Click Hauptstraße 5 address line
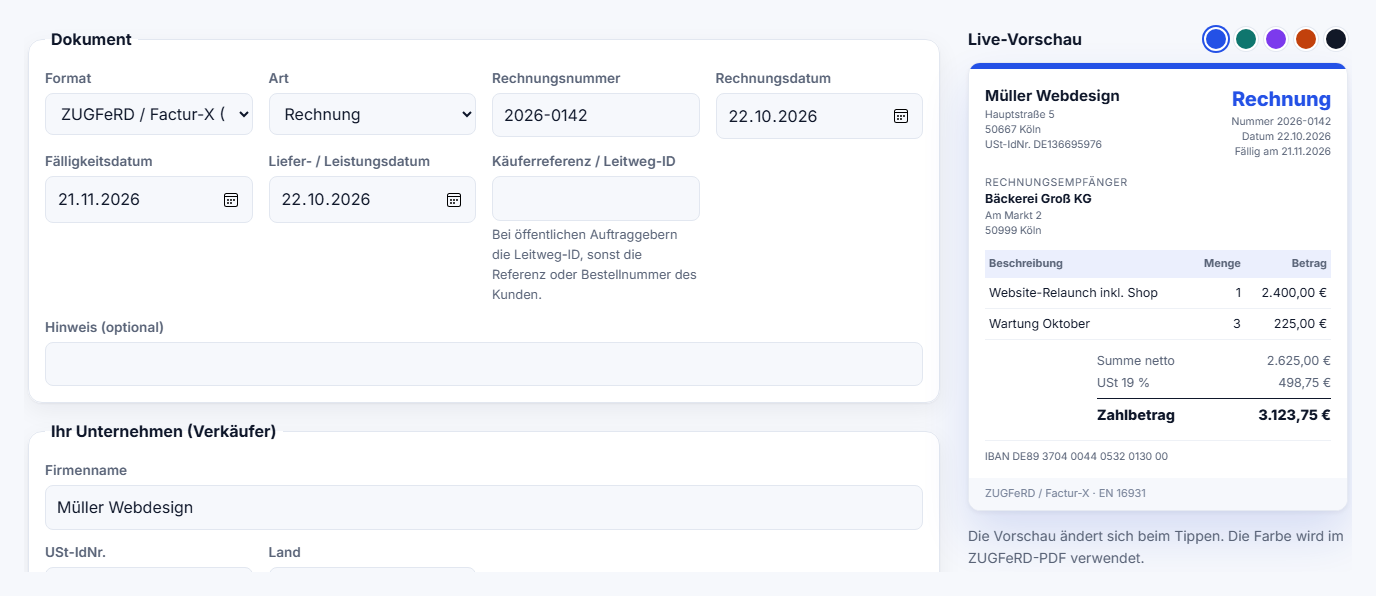This screenshot has width=1376, height=596. pos(1020,114)
